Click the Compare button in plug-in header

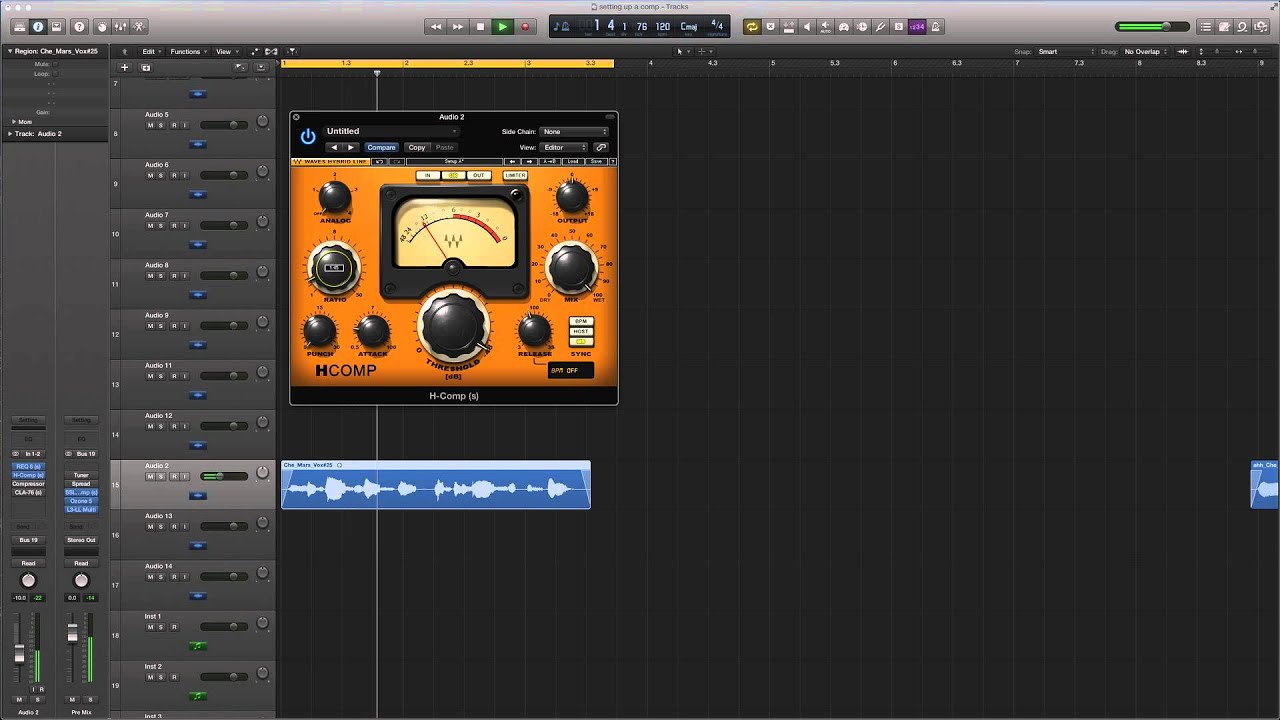pos(381,147)
